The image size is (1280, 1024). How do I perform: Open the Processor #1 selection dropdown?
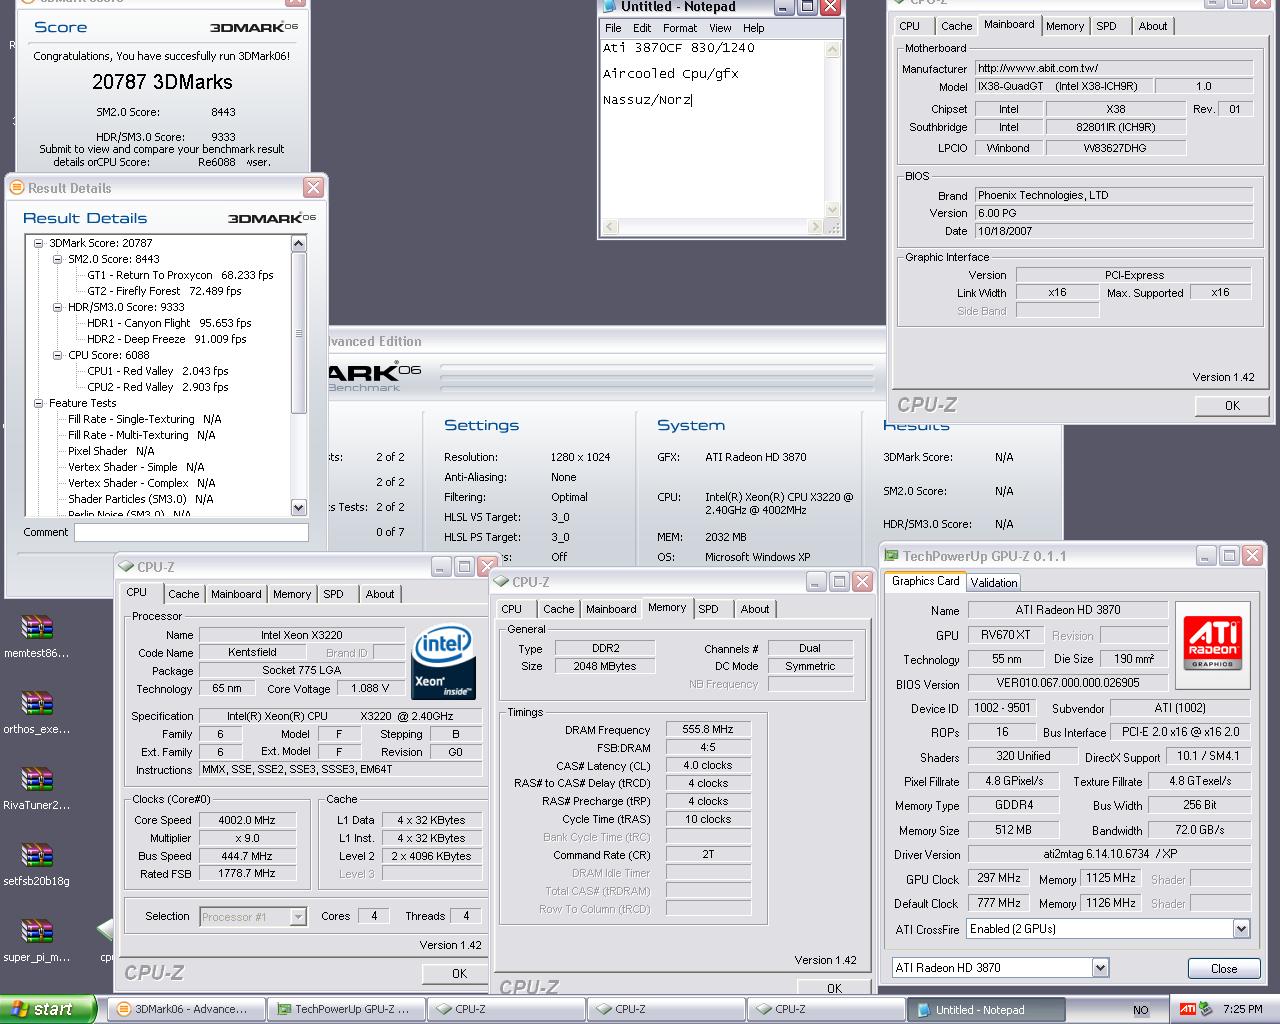[x=298, y=916]
